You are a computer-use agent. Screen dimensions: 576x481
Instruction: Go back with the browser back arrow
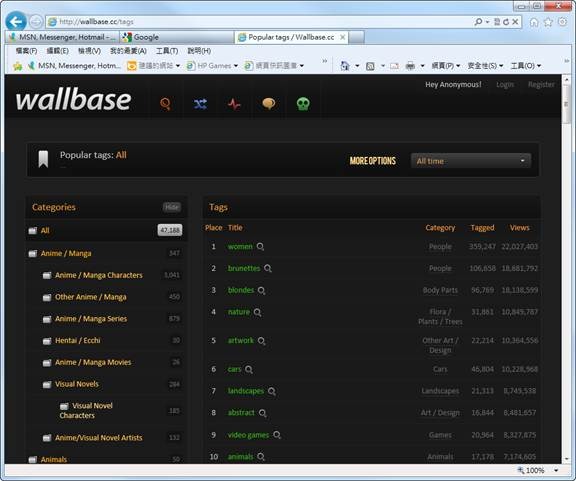pos(16,22)
